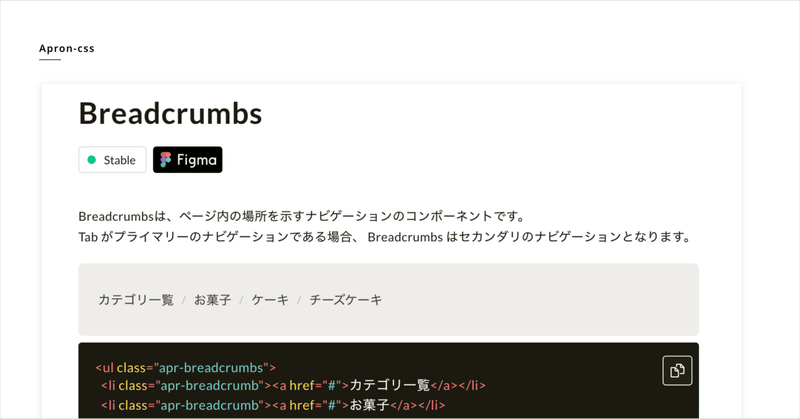Click the copy code icon
The width and height of the screenshot is (800, 419).
click(677, 371)
